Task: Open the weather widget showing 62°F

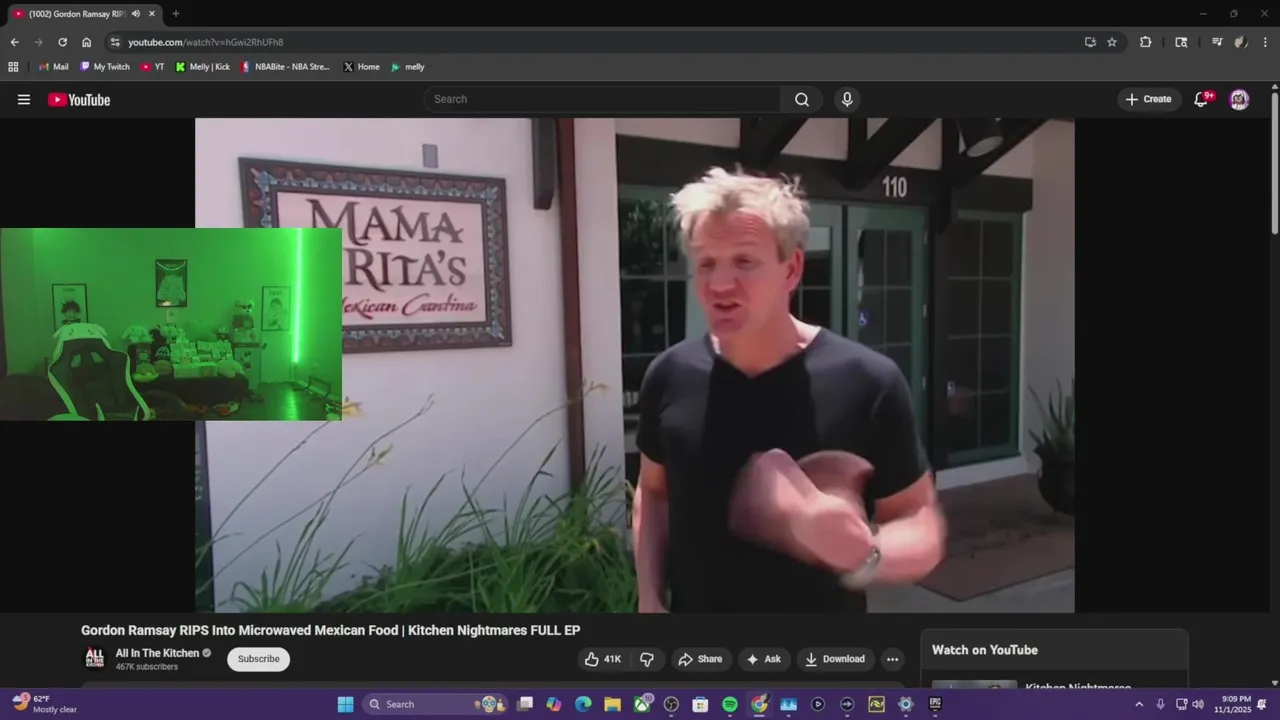Action: pos(45,704)
